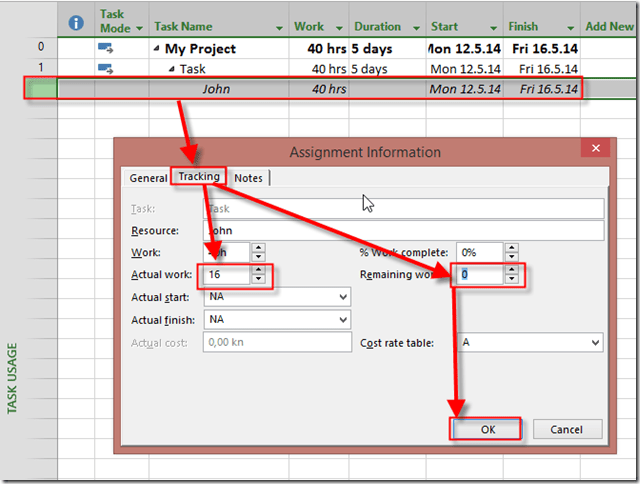Screen dimensions: 640x484
Task: Open the Cost rate table dropdown
Action: (595, 343)
